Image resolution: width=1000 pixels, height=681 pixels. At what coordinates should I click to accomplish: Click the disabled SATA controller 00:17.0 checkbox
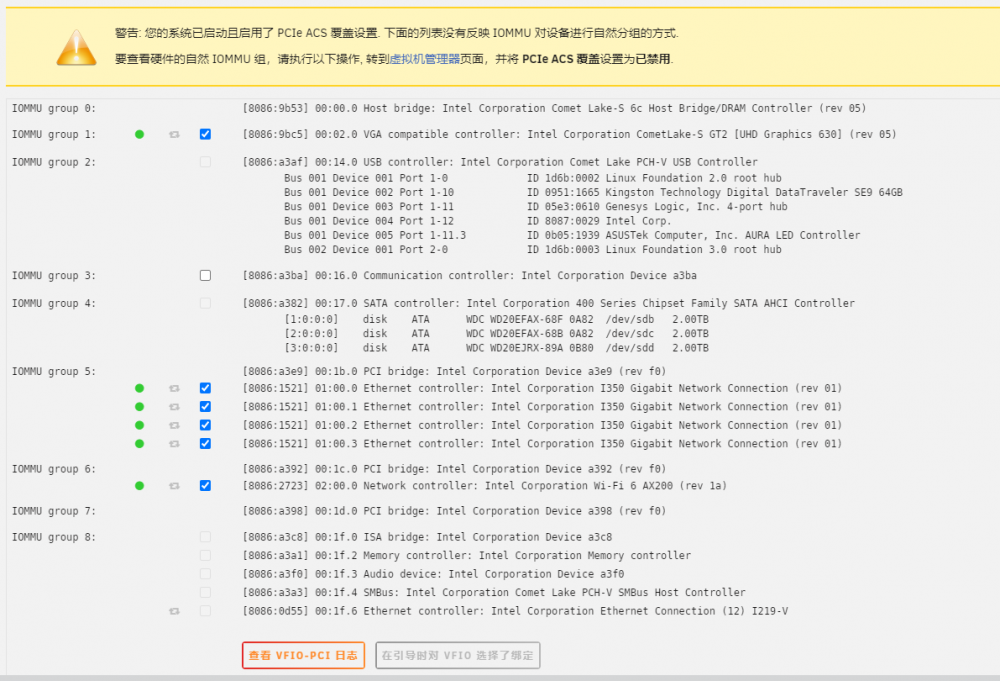pos(205,303)
